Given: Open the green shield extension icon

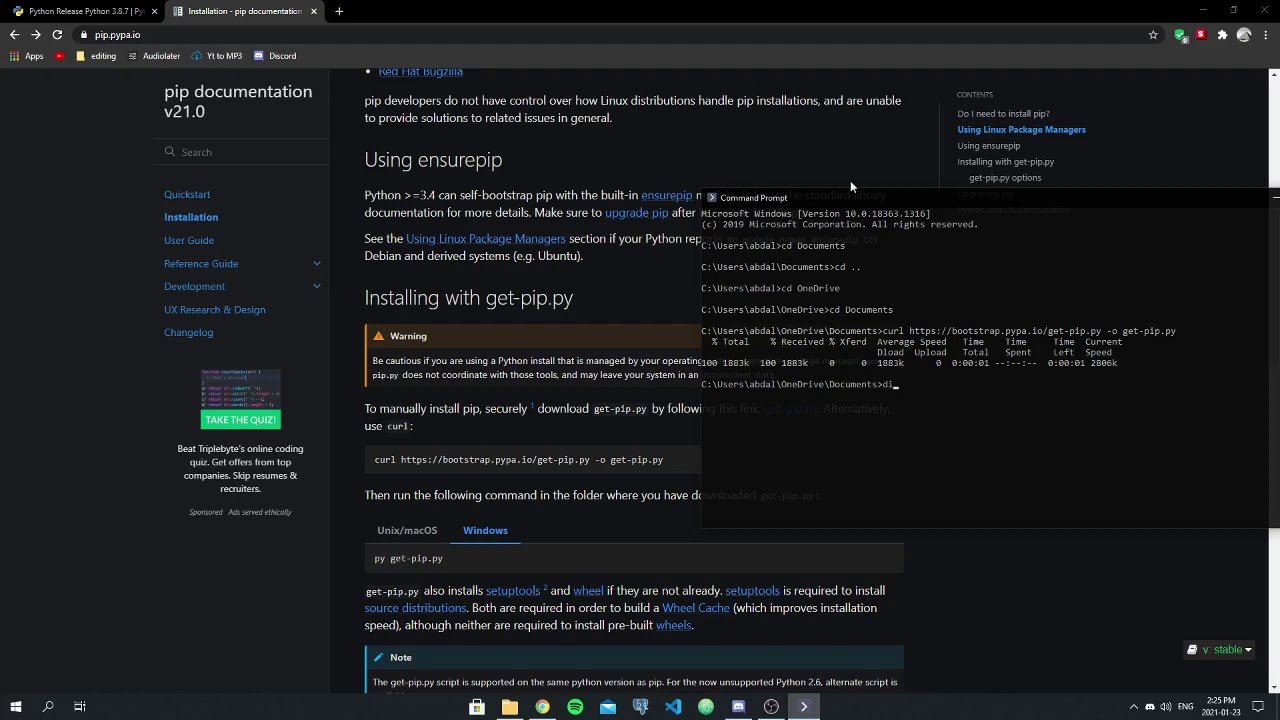Looking at the screenshot, I should click(x=1181, y=35).
